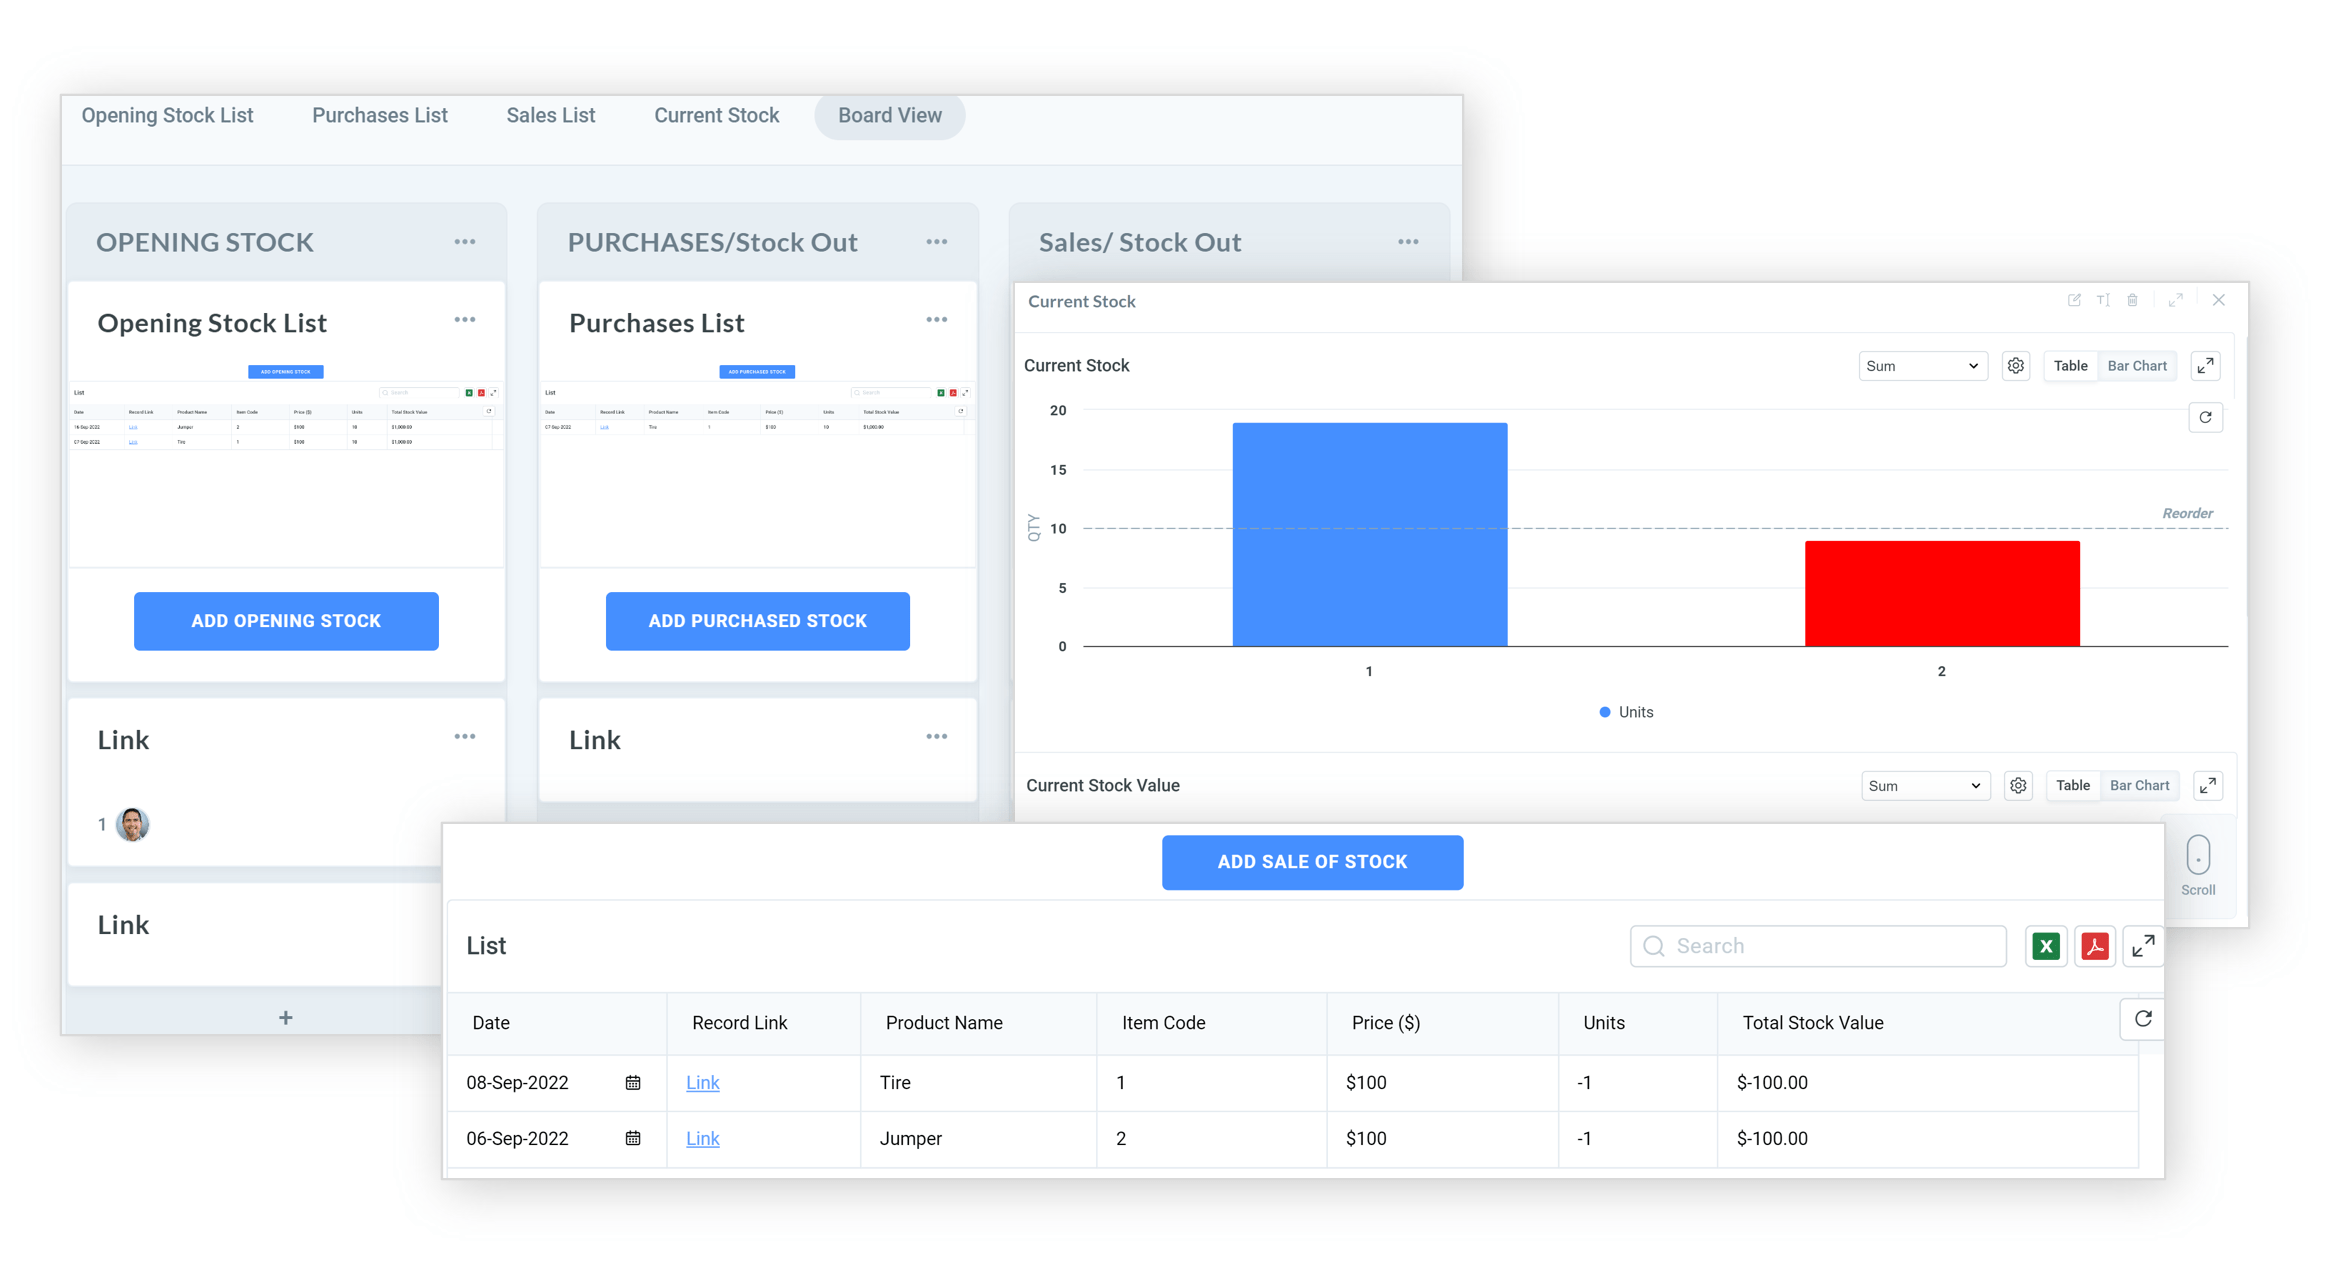Click inside the Search field above the list
Viewport: 2343px width, 1272px height.
(1820, 945)
